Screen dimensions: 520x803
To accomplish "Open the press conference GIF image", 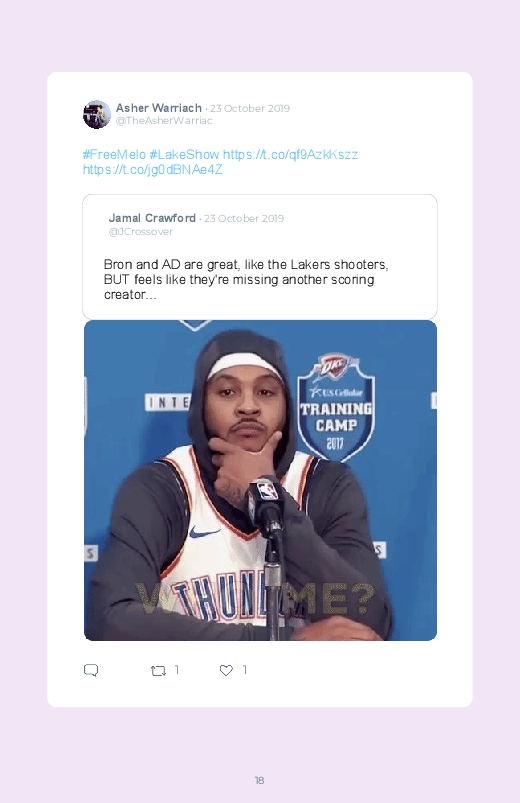I will tap(260, 480).
